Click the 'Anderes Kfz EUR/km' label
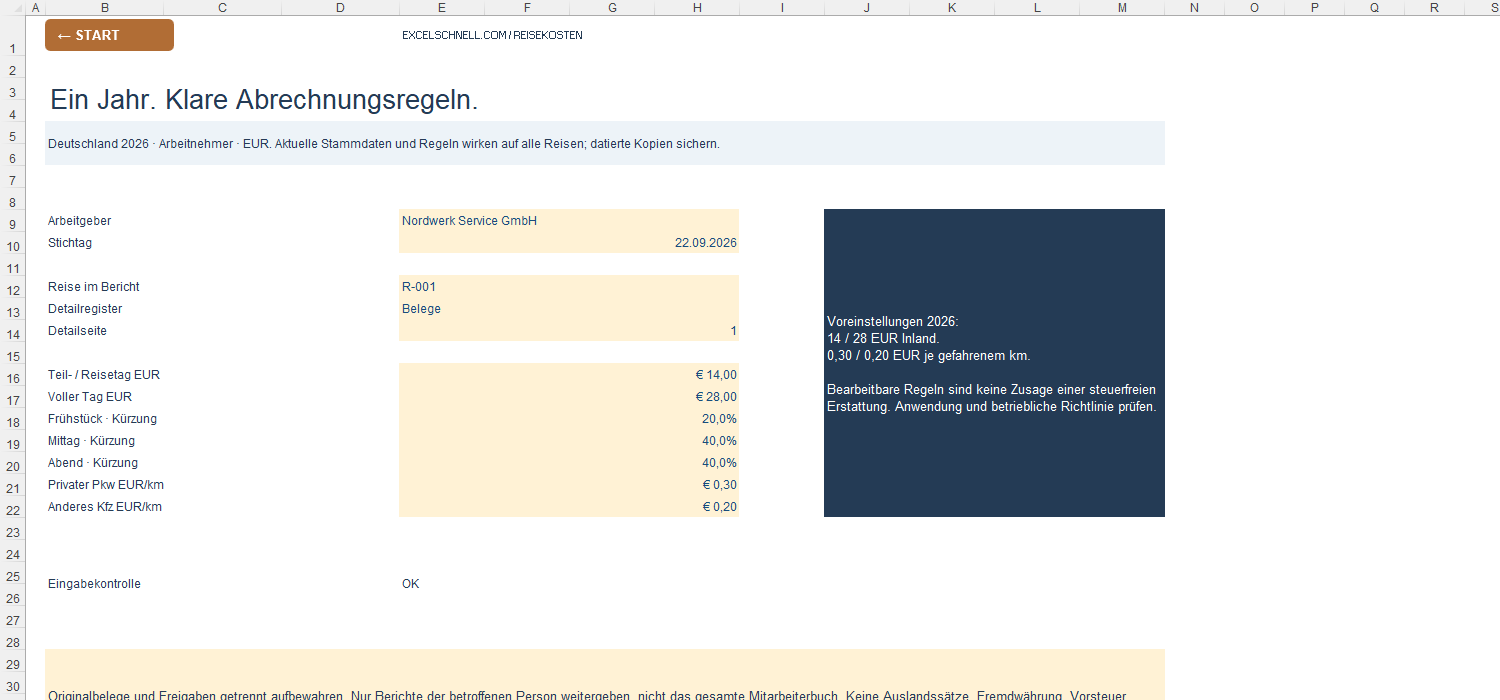Screen dimensions: 1500x700 coord(105,507)
